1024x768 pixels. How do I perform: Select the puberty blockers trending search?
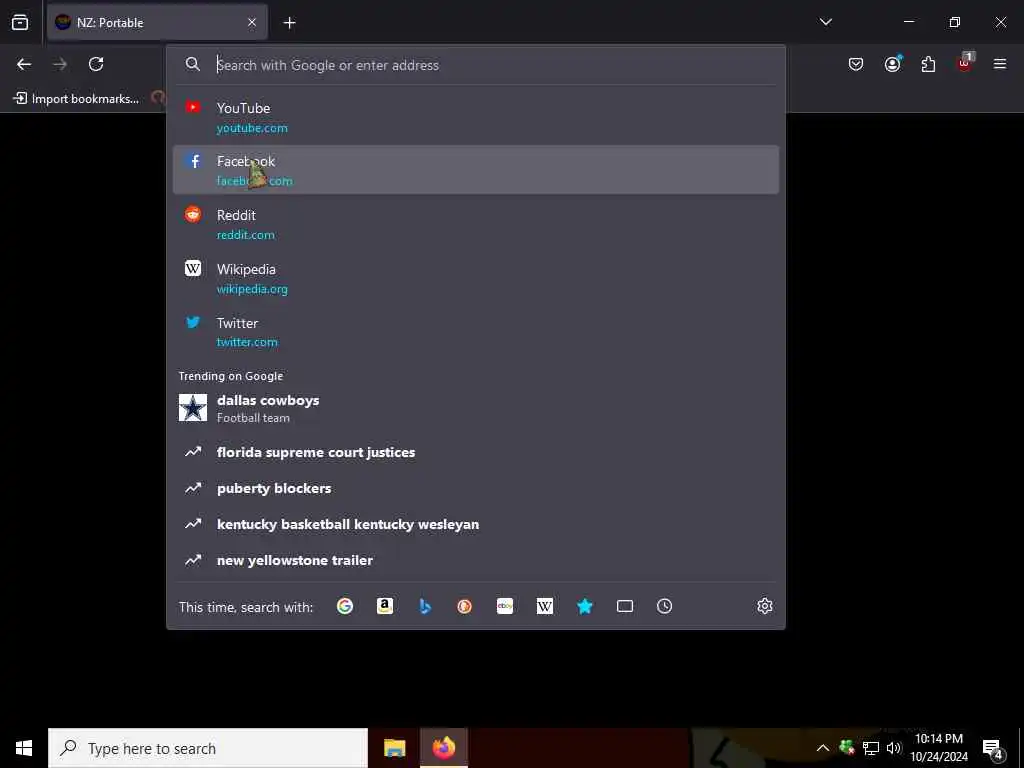(x=475, y=488)
